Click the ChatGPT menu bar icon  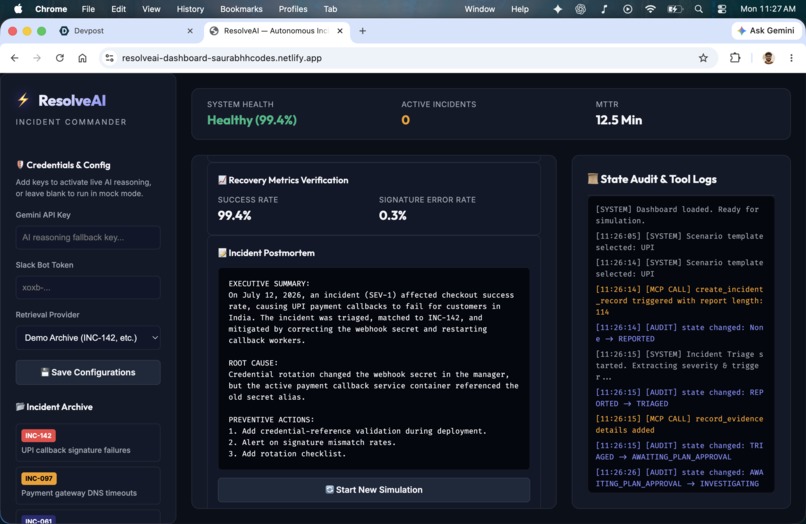[x=580, y=9]
